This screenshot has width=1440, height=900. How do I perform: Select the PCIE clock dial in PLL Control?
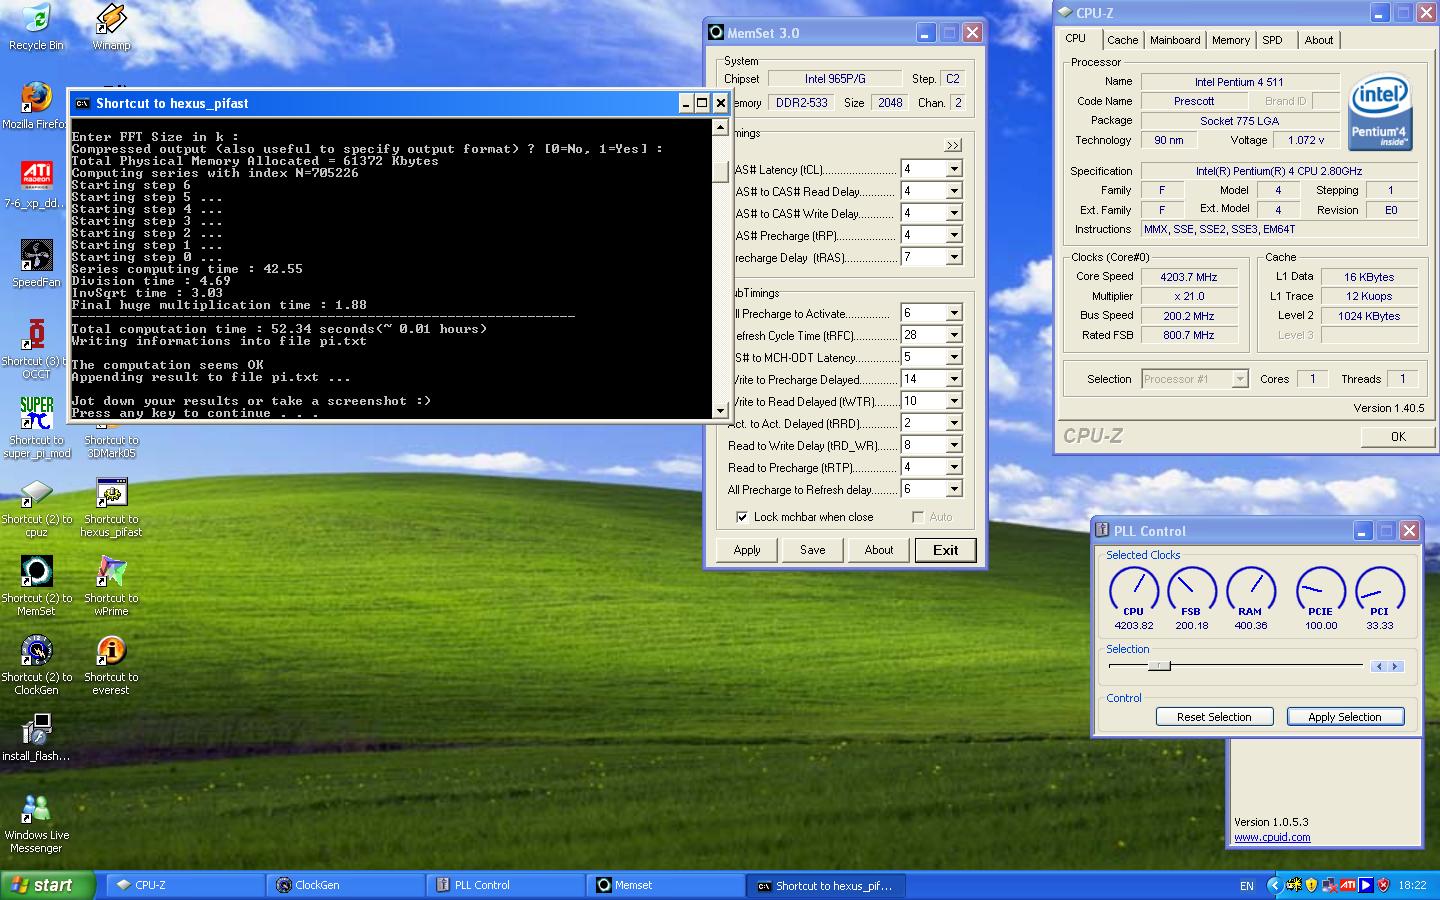(1320, 598)
